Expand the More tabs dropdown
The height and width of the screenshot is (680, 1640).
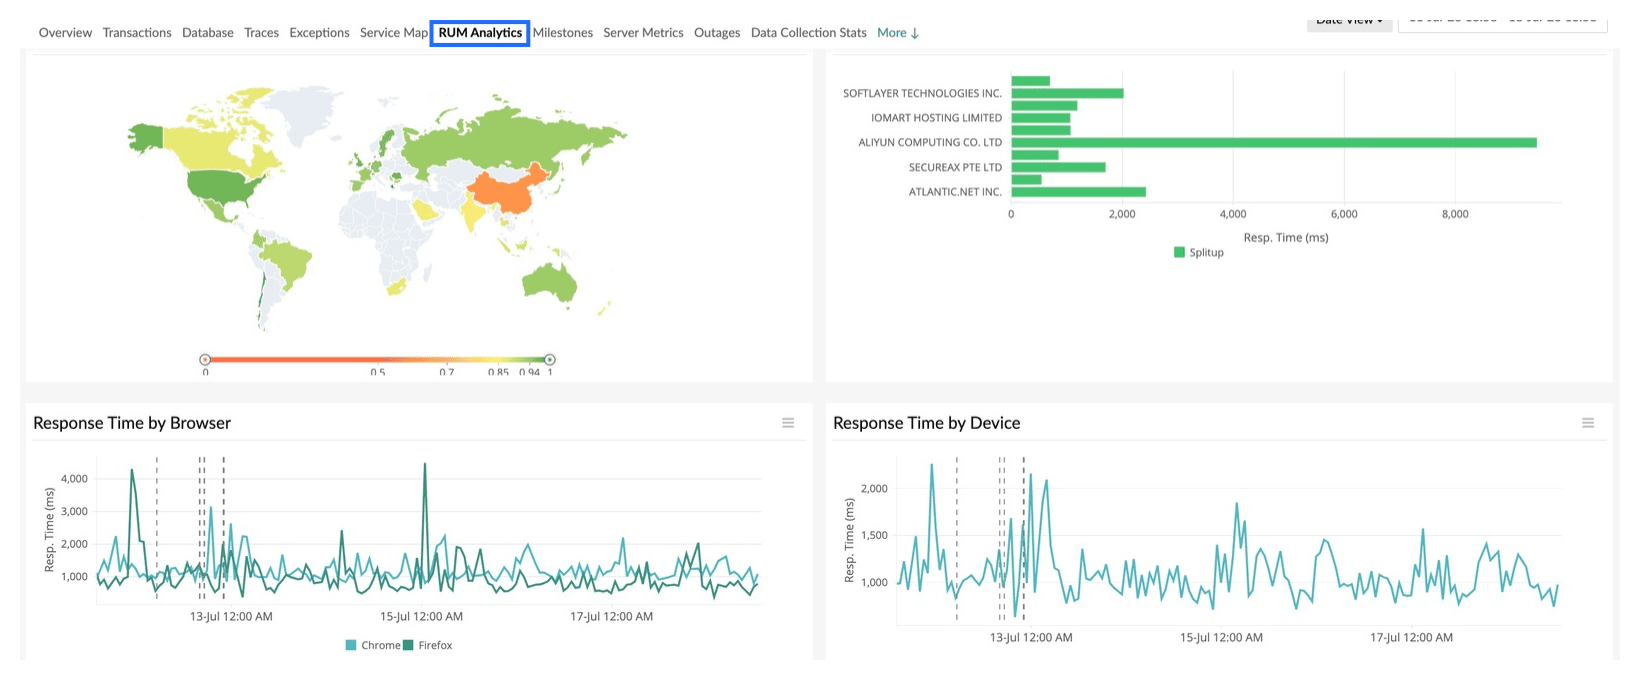[897, 33]
